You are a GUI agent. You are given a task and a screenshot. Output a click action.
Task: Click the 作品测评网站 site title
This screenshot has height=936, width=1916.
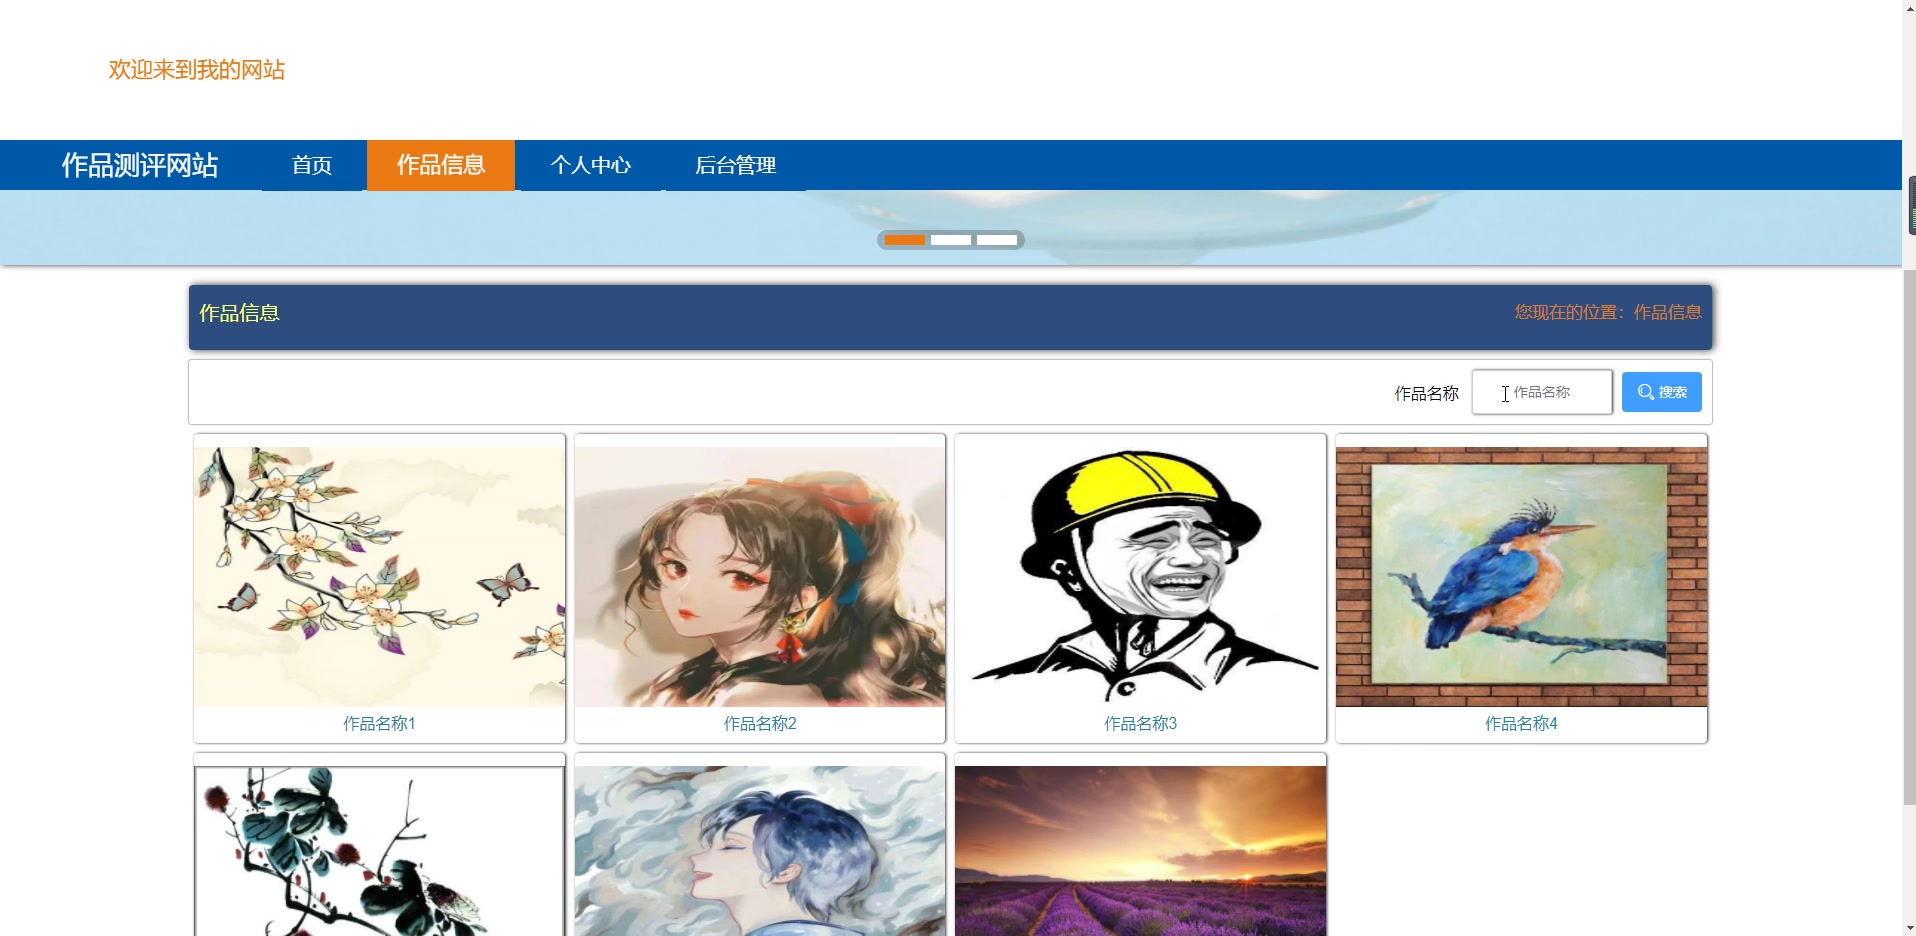140,165
